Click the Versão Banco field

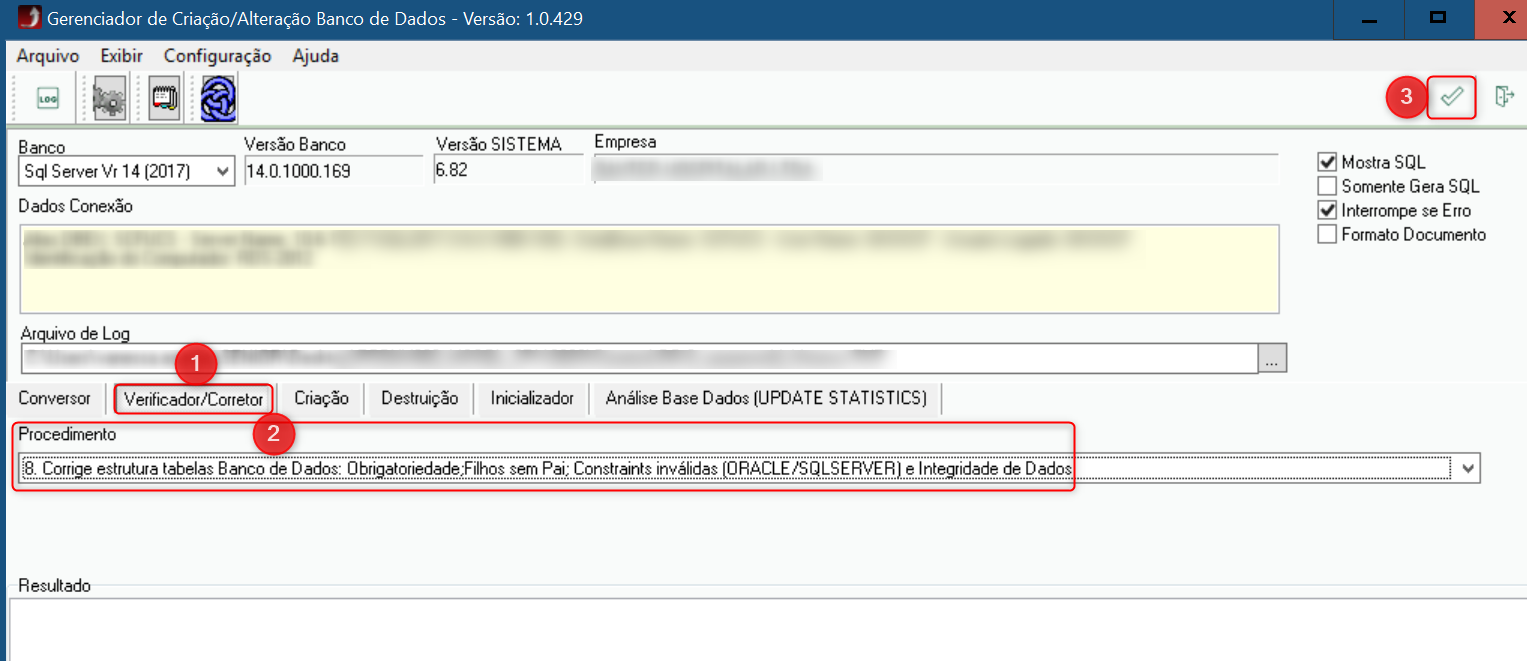click(x=333, y=171)
